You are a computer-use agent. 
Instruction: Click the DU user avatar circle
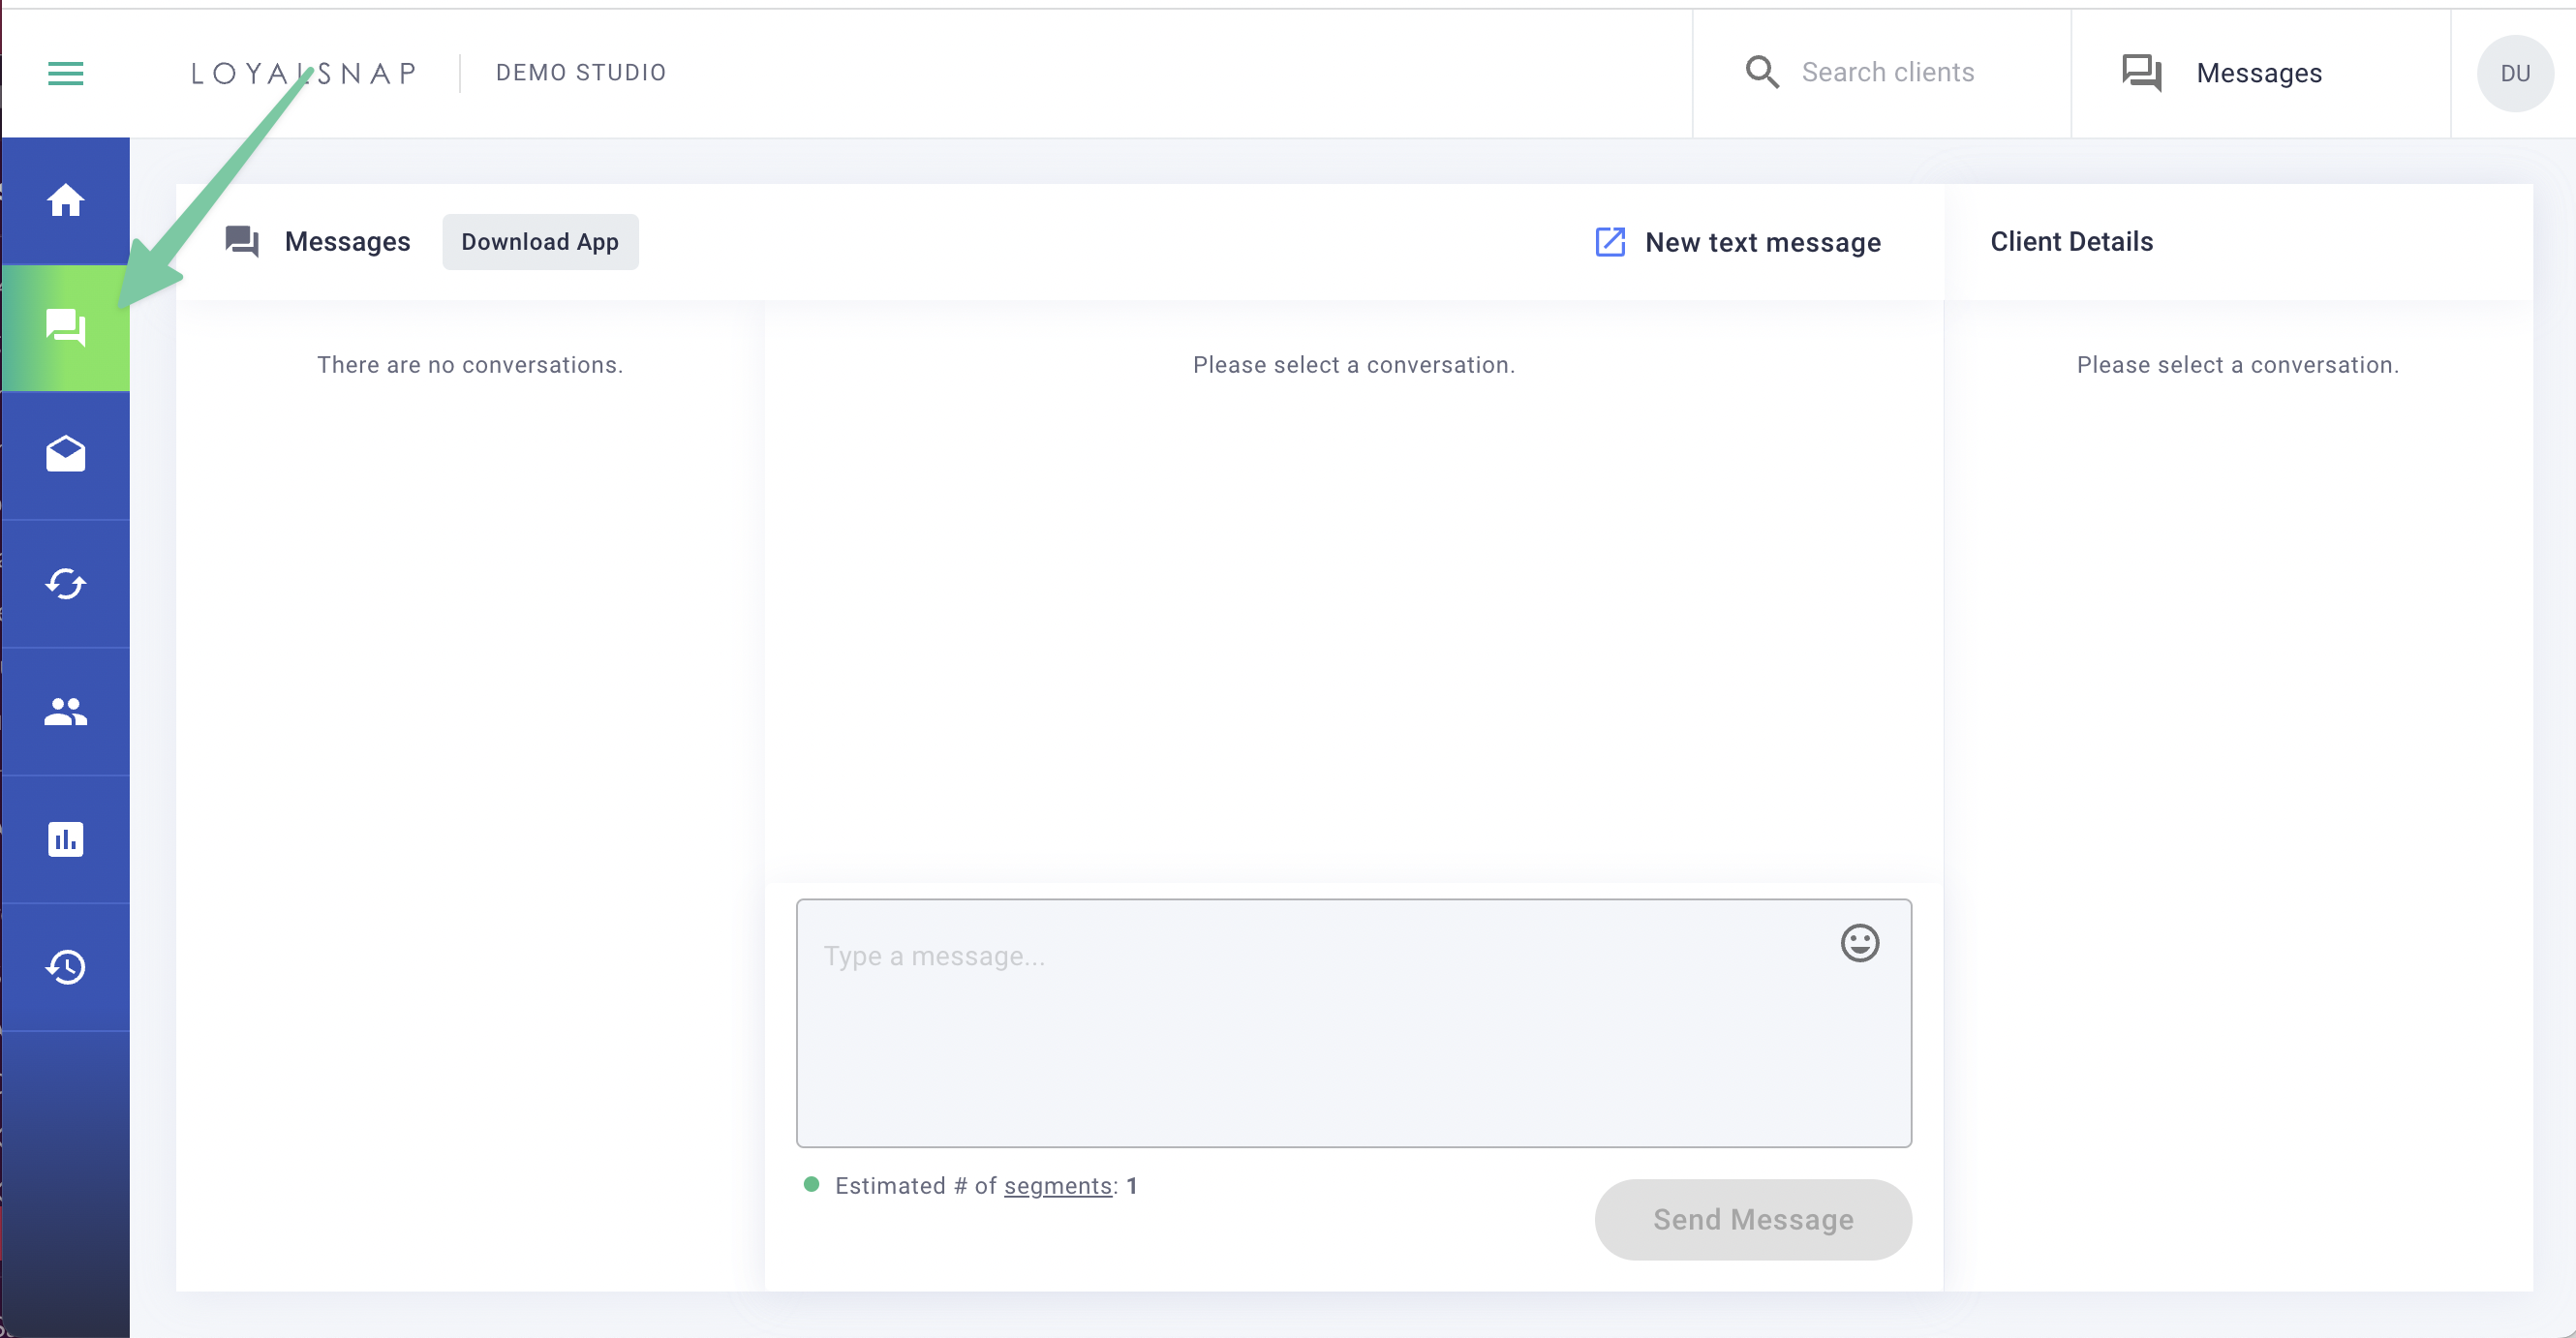tap(2514, 72)
